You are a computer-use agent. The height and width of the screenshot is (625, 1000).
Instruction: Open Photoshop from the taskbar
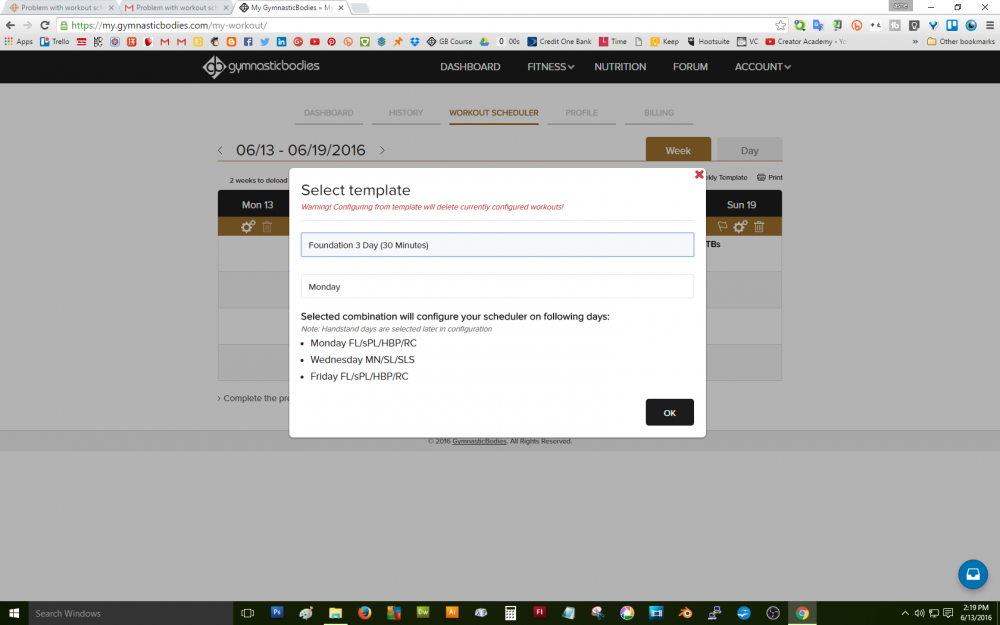point(277,612)
